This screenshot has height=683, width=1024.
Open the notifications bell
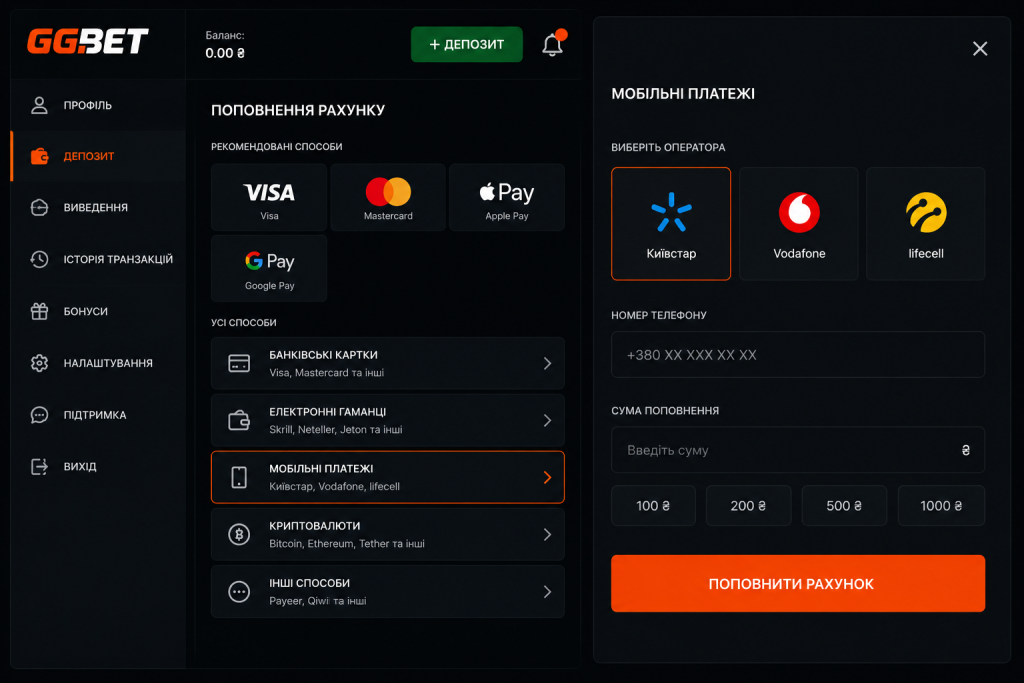552,44
